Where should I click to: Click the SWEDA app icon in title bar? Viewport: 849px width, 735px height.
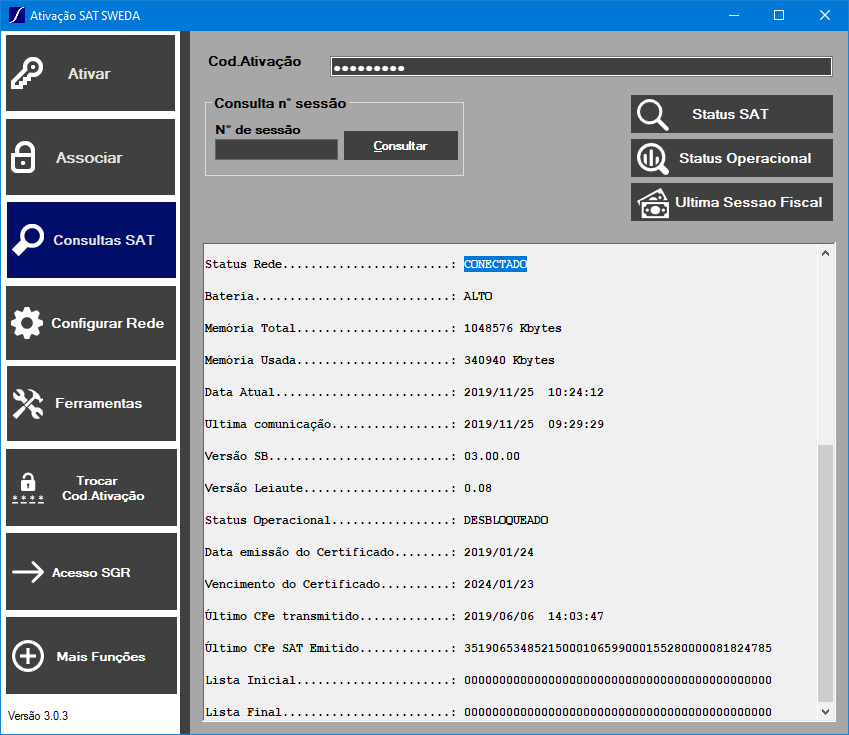(x=17, y=15)
